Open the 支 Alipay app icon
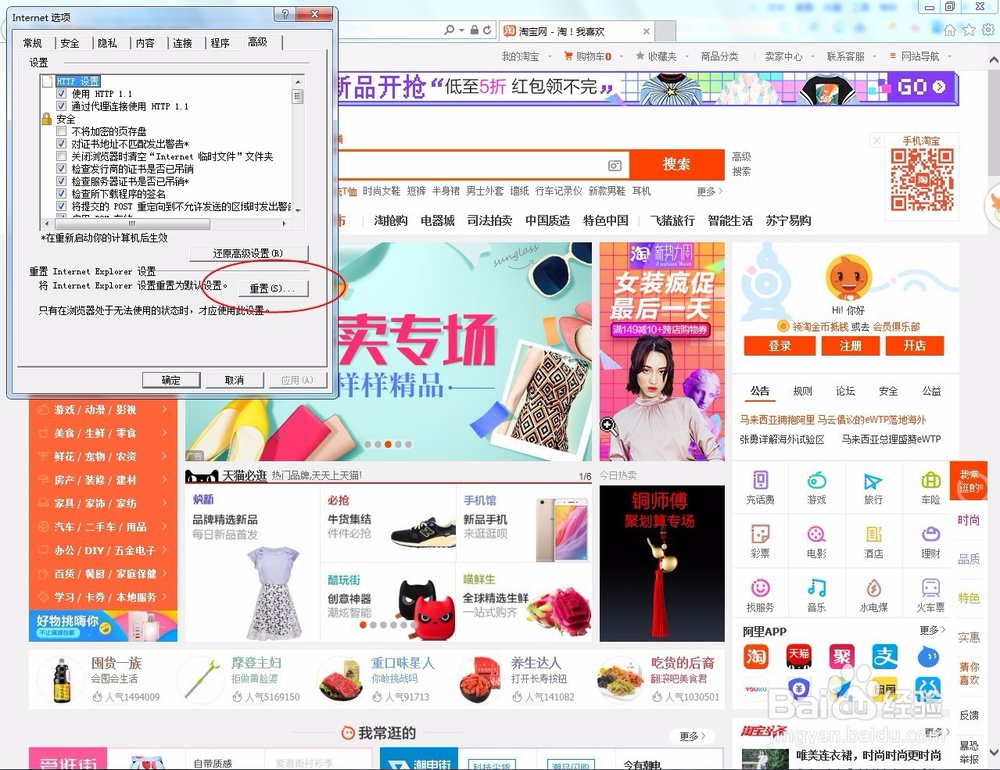 pyautogui.click(x=885, y=656)
